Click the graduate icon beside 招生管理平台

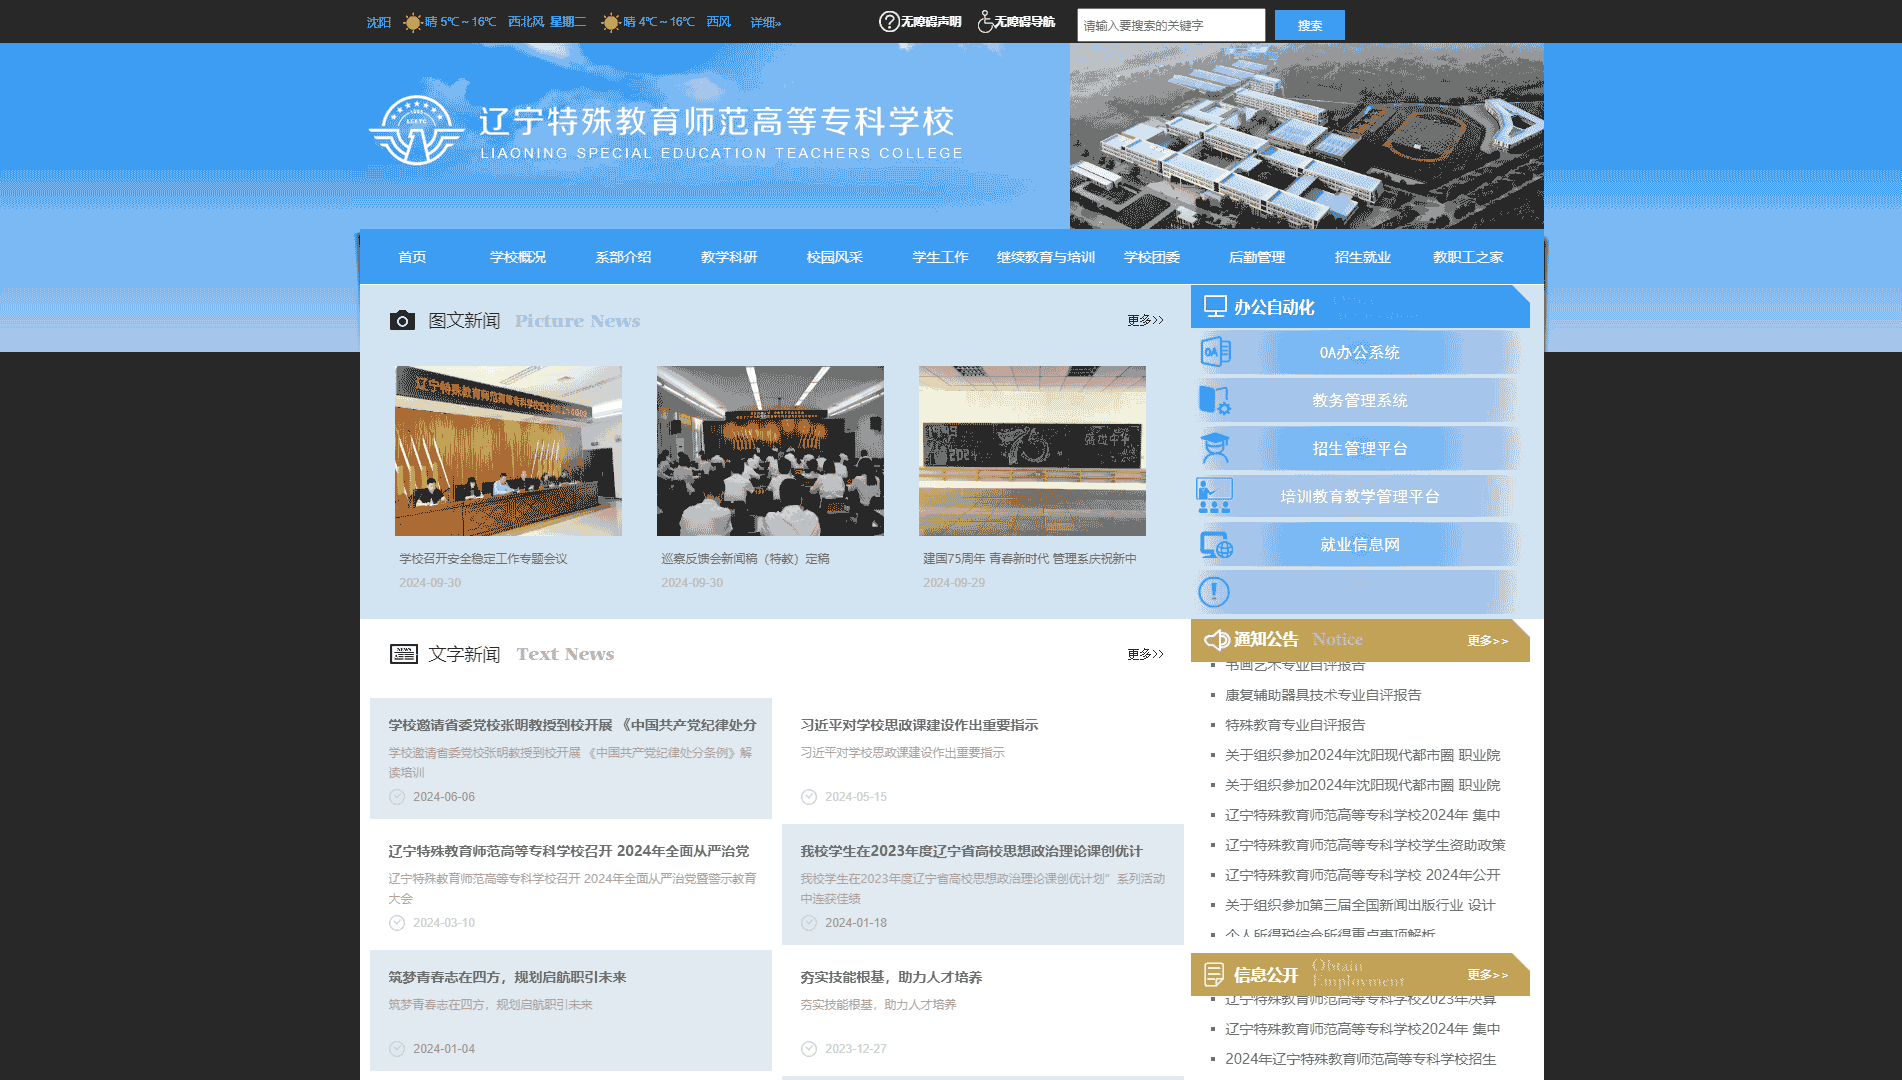point(1215,448)
